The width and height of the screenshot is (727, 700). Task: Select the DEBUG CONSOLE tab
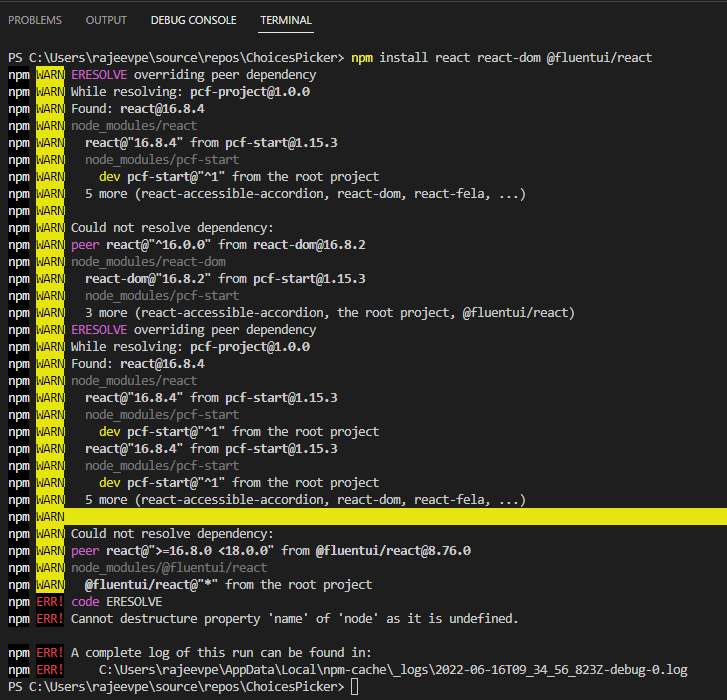(194, 20)
